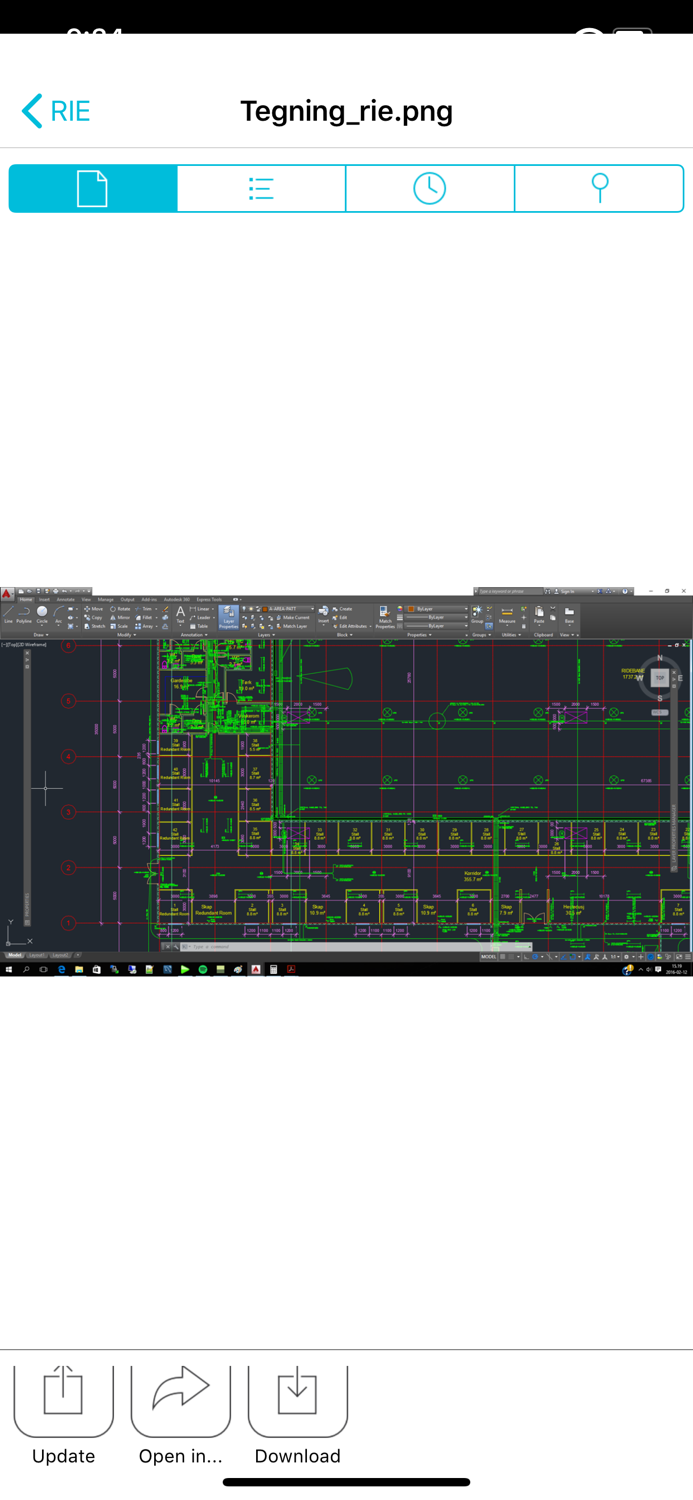Share file with Open in...

181,1415
